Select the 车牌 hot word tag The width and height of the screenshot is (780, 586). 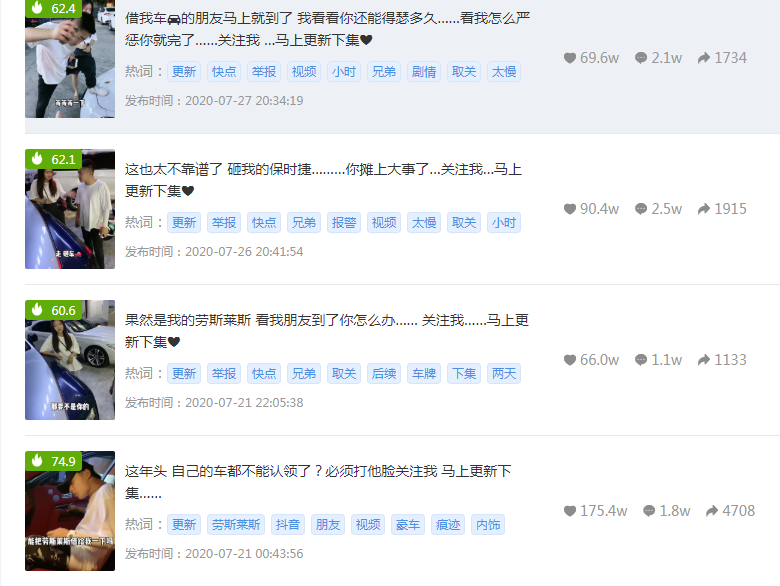(424, 374)
